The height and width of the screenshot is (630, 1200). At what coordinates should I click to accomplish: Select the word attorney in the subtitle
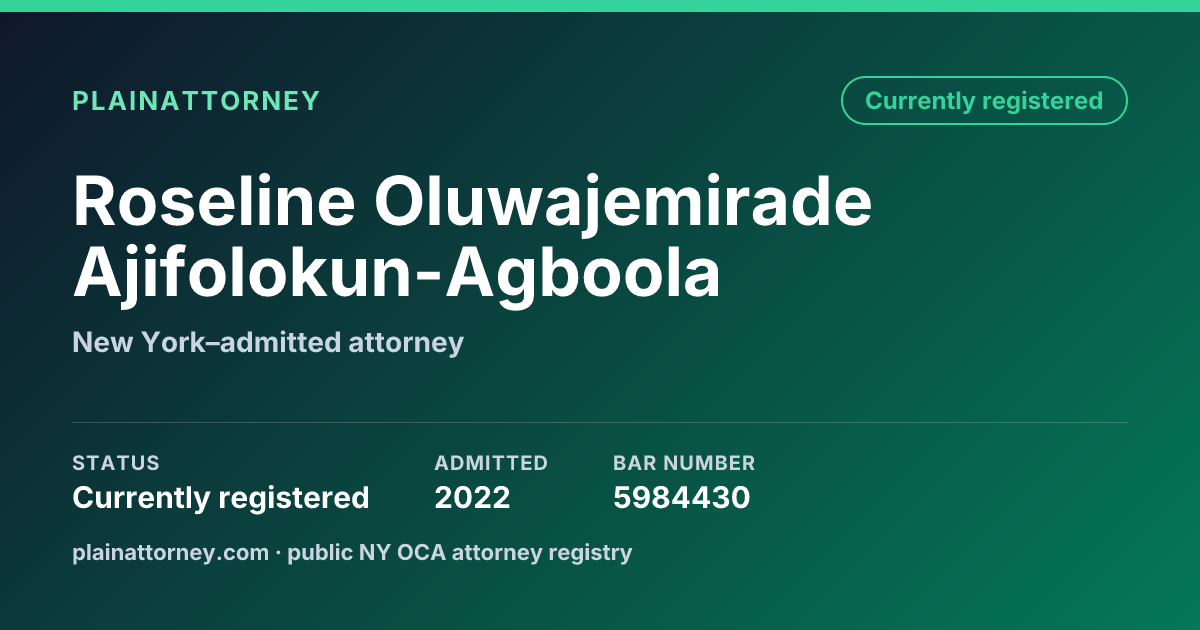tap(406, 344)
